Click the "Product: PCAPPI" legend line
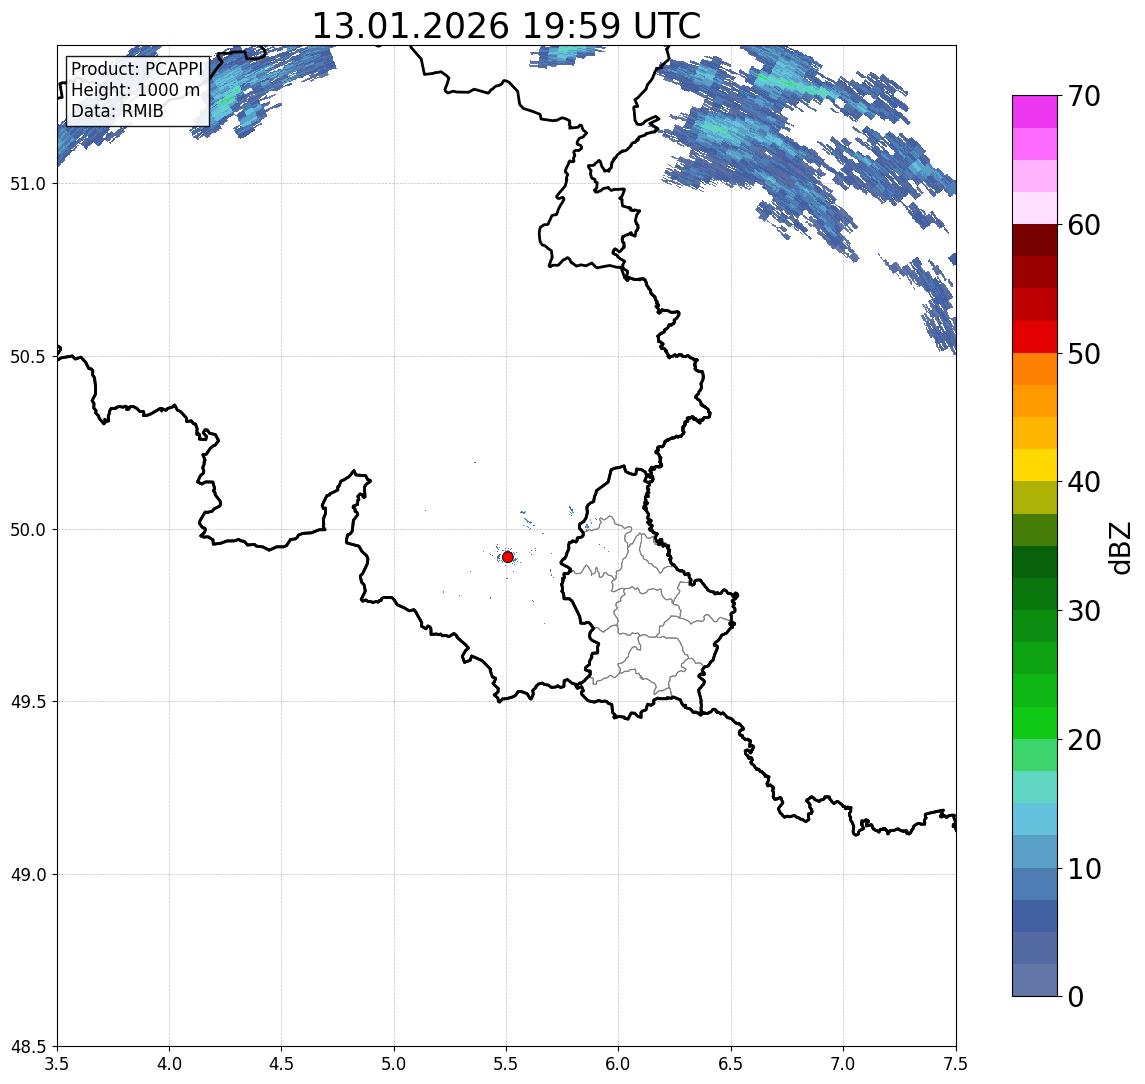Screen dimensions: 1145x1084 (x=137, y=69)
